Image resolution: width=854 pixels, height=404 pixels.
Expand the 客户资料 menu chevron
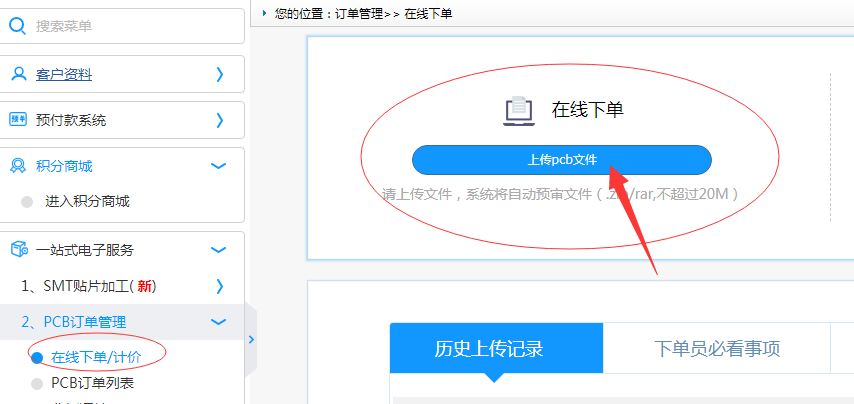tap(219, 74)
